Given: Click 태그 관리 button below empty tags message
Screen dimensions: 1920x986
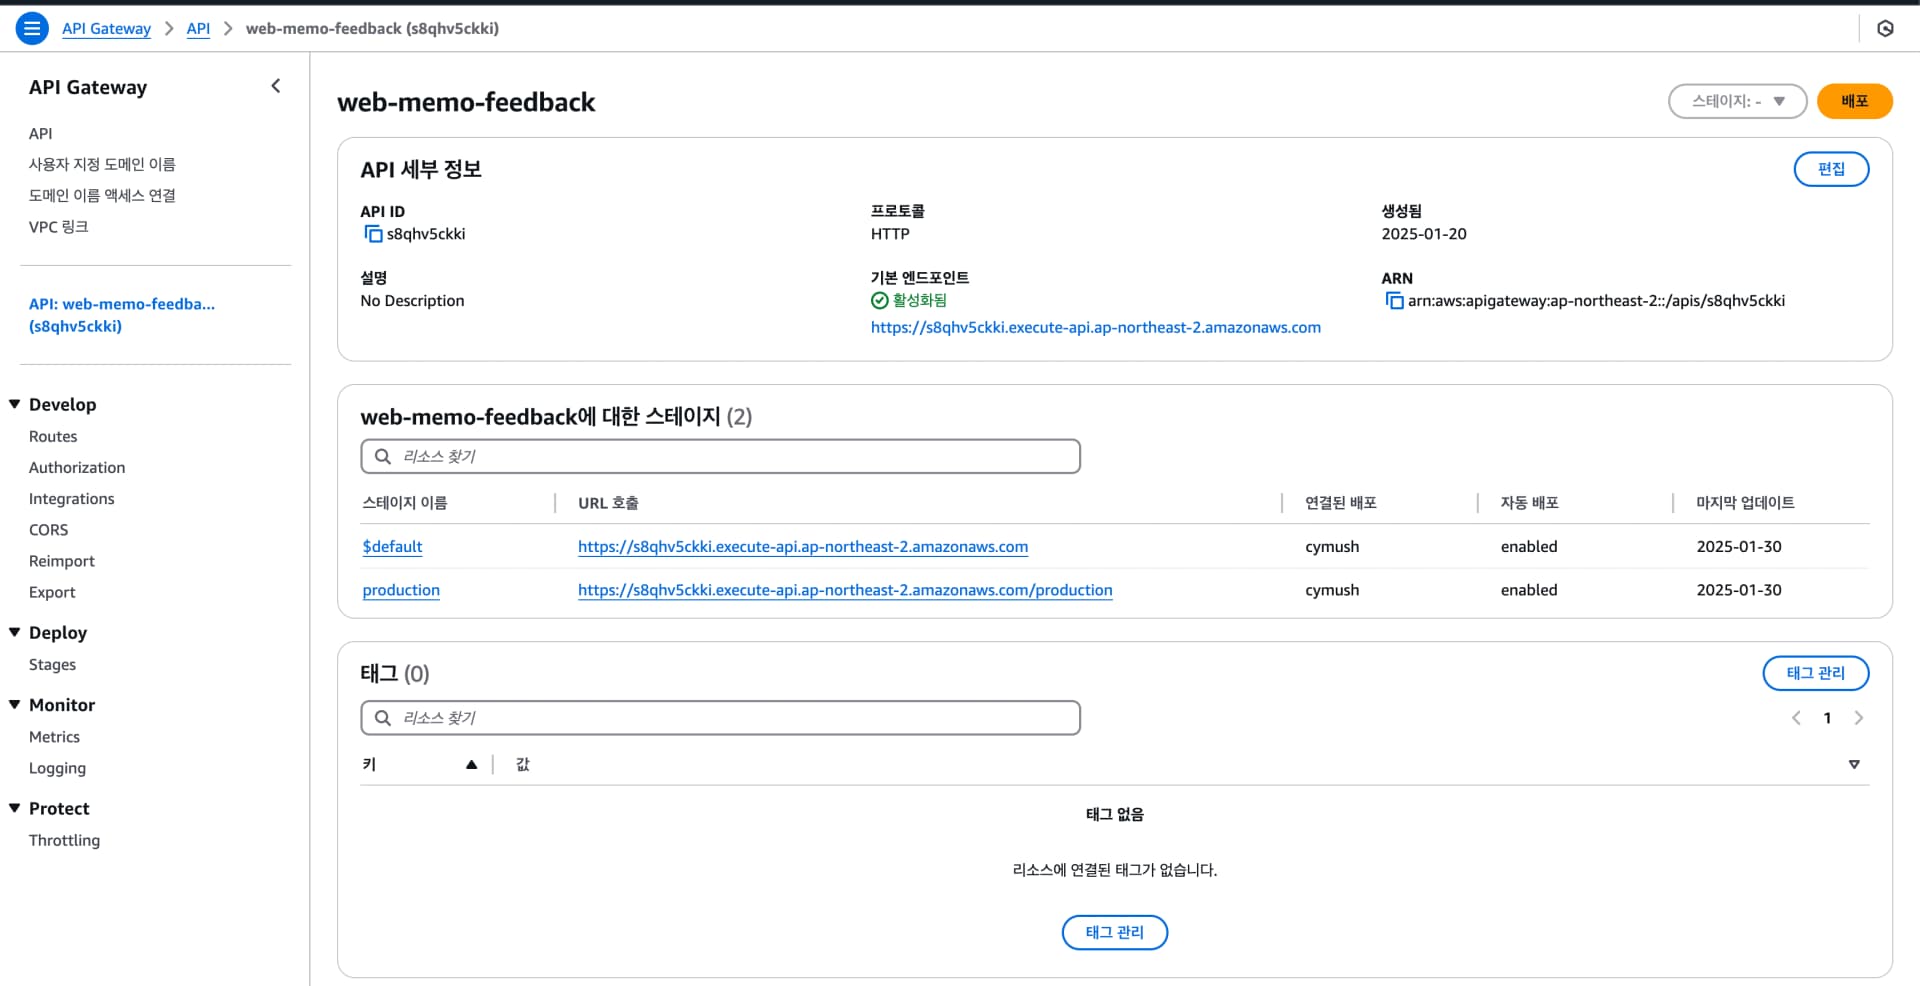Looking at the screenshot, I should click(x=1115, y=932).
